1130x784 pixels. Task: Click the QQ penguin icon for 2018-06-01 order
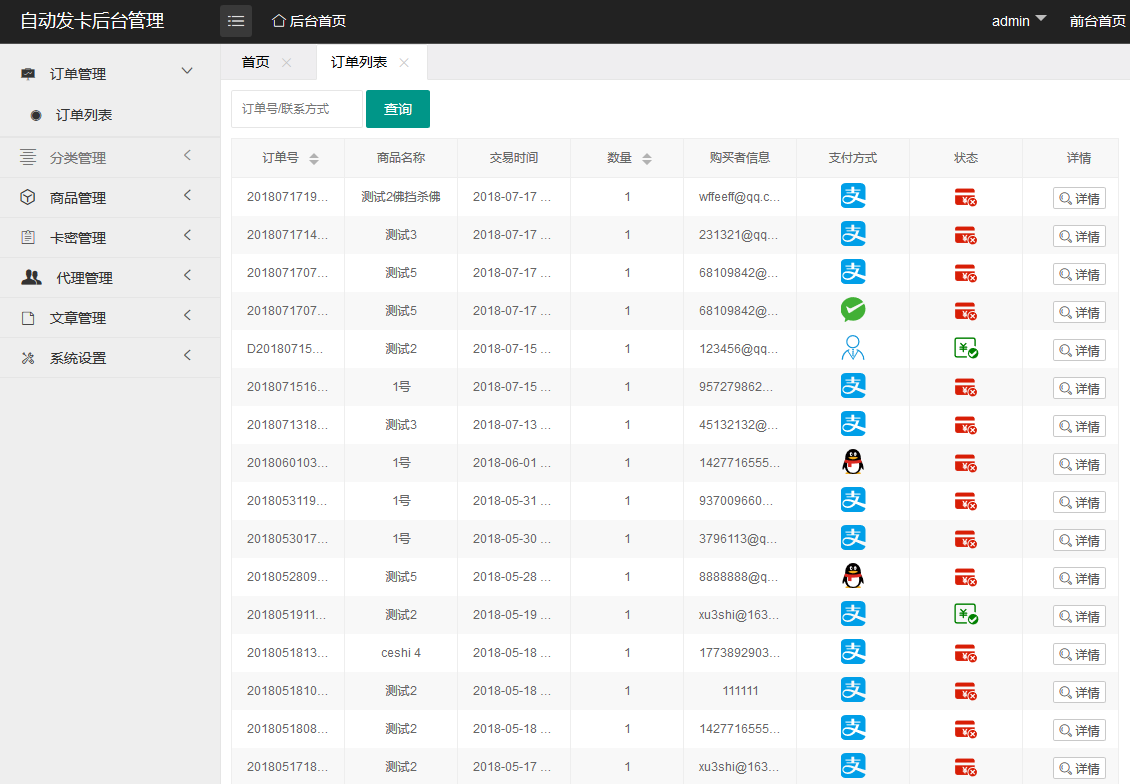[x=853, y=462]
